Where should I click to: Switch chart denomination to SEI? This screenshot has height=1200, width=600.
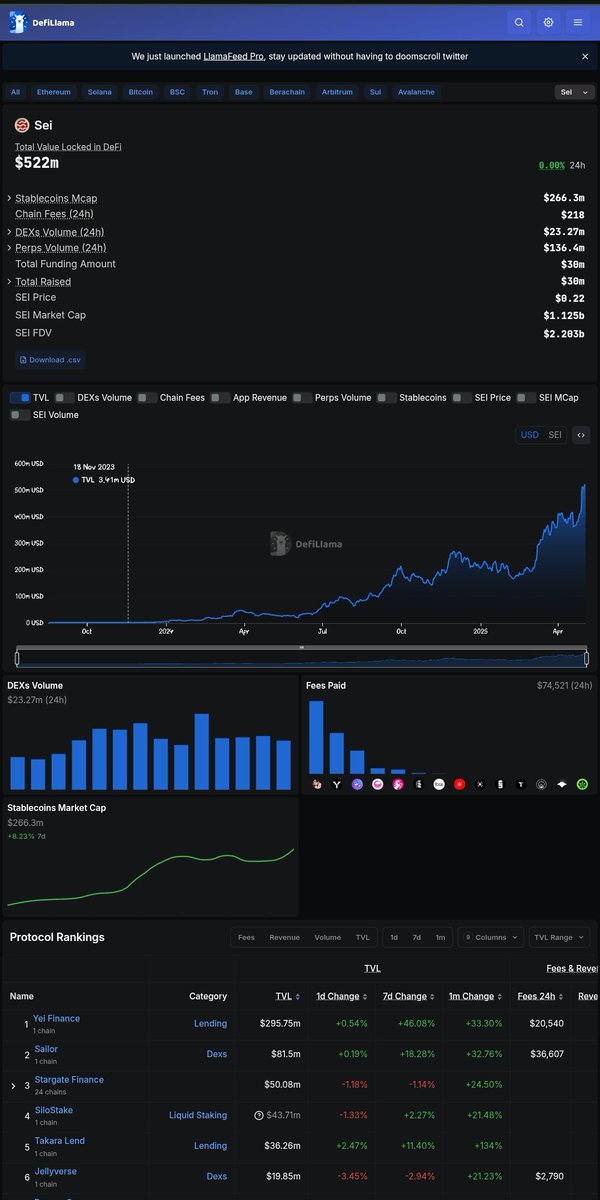pyautogui.click(x=555, y=435)
